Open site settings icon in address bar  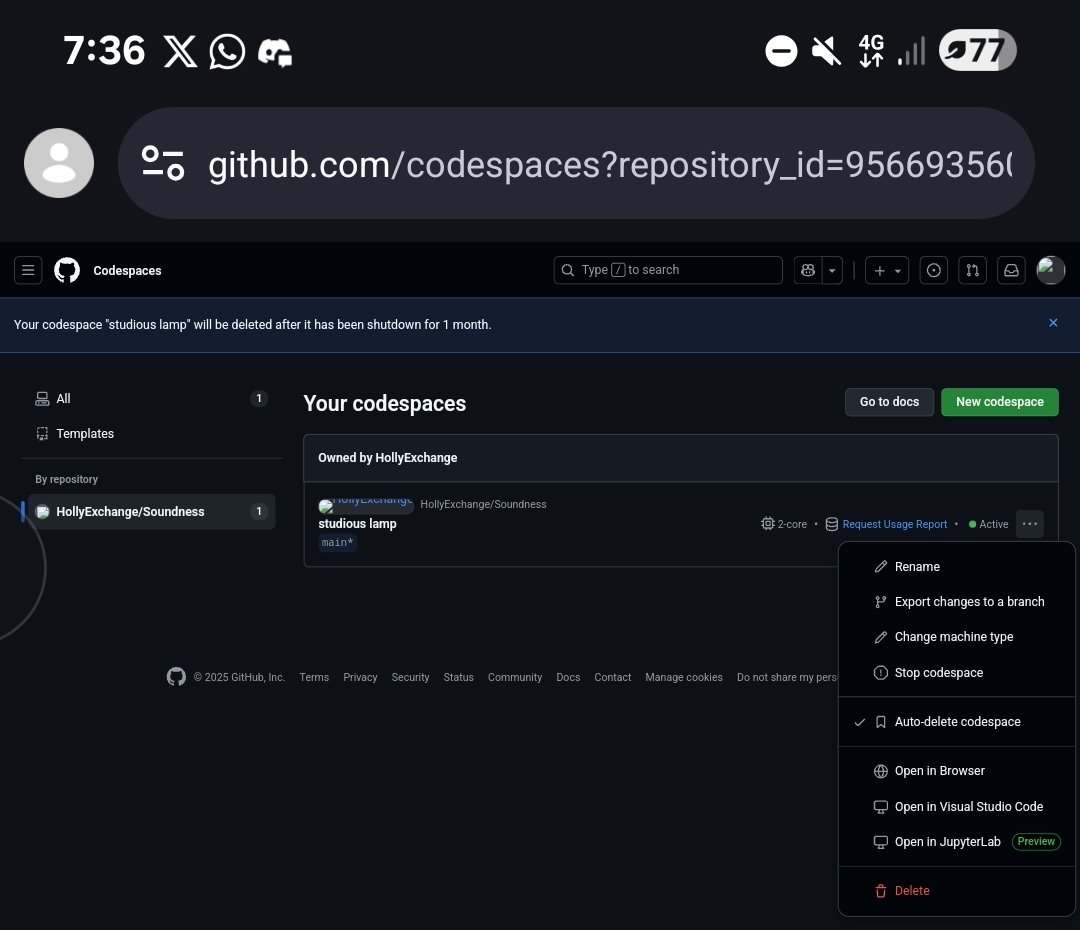point(163,163)
